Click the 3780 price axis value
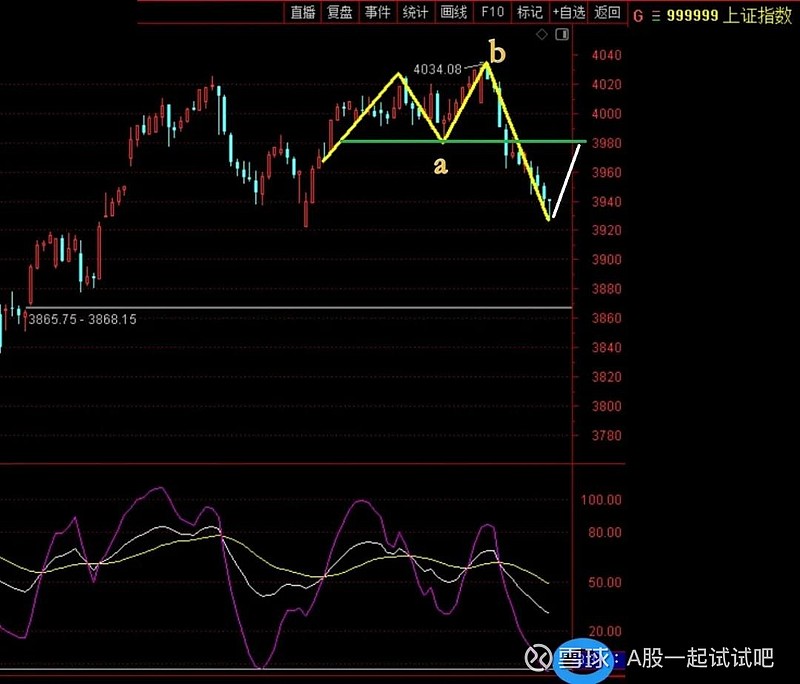800x684 pixels. tap(606, 436)
